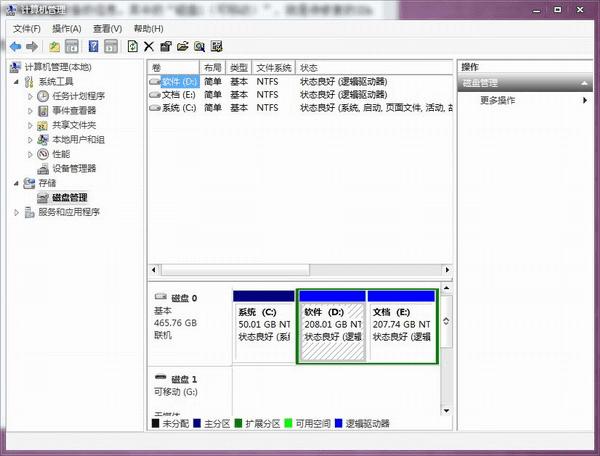The image size is (600, 456).
Task: Click the last toolbar settings-view icon
Action: [x=217, y=47]
